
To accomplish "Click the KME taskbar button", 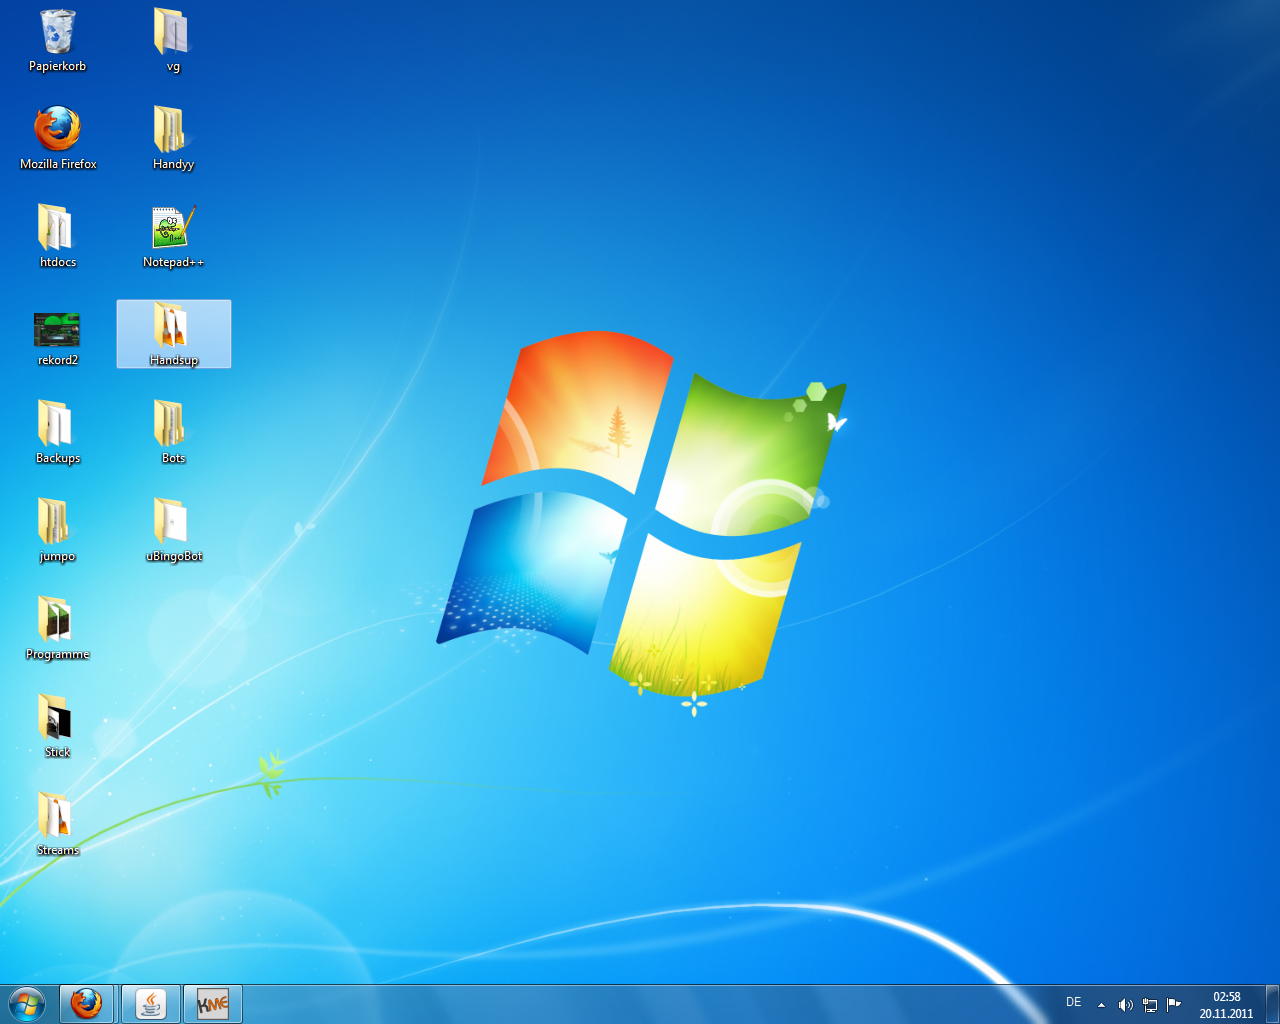I will [x=212, y=1003].
